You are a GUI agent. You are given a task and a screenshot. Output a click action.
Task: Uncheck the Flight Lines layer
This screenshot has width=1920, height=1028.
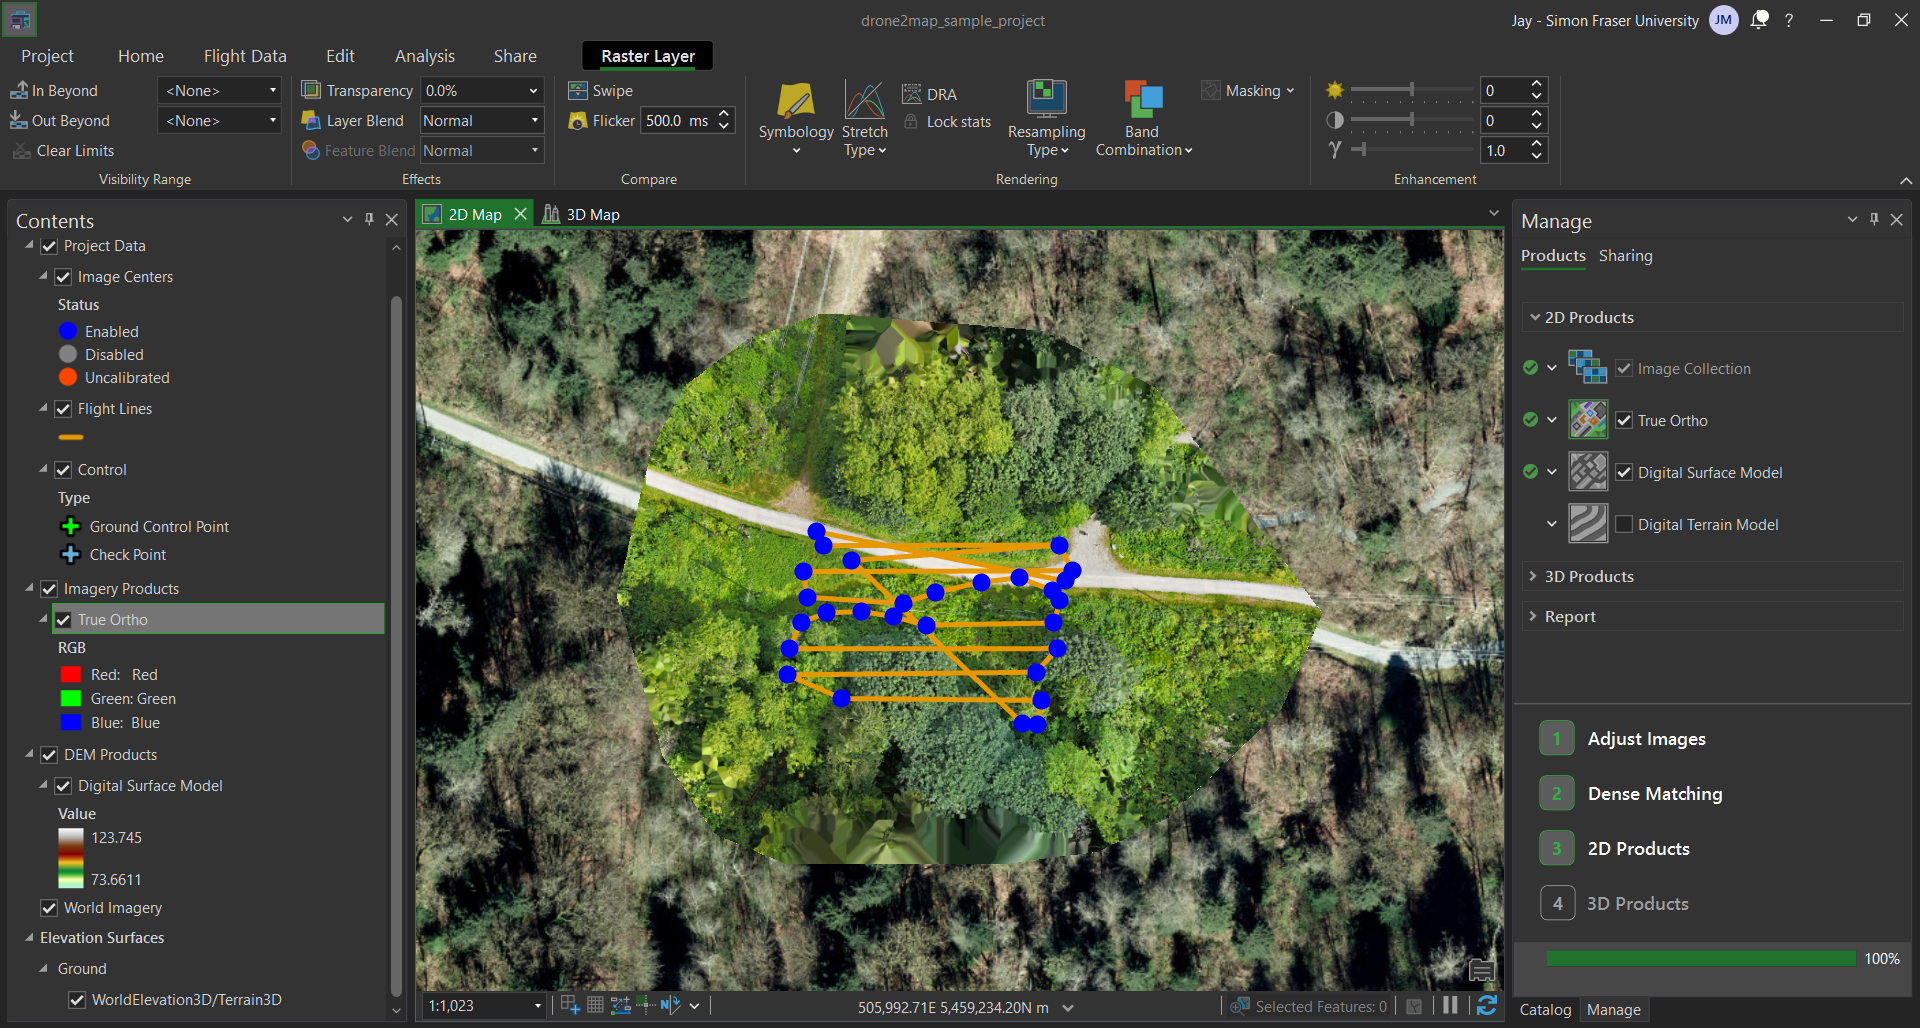point(63,409)
